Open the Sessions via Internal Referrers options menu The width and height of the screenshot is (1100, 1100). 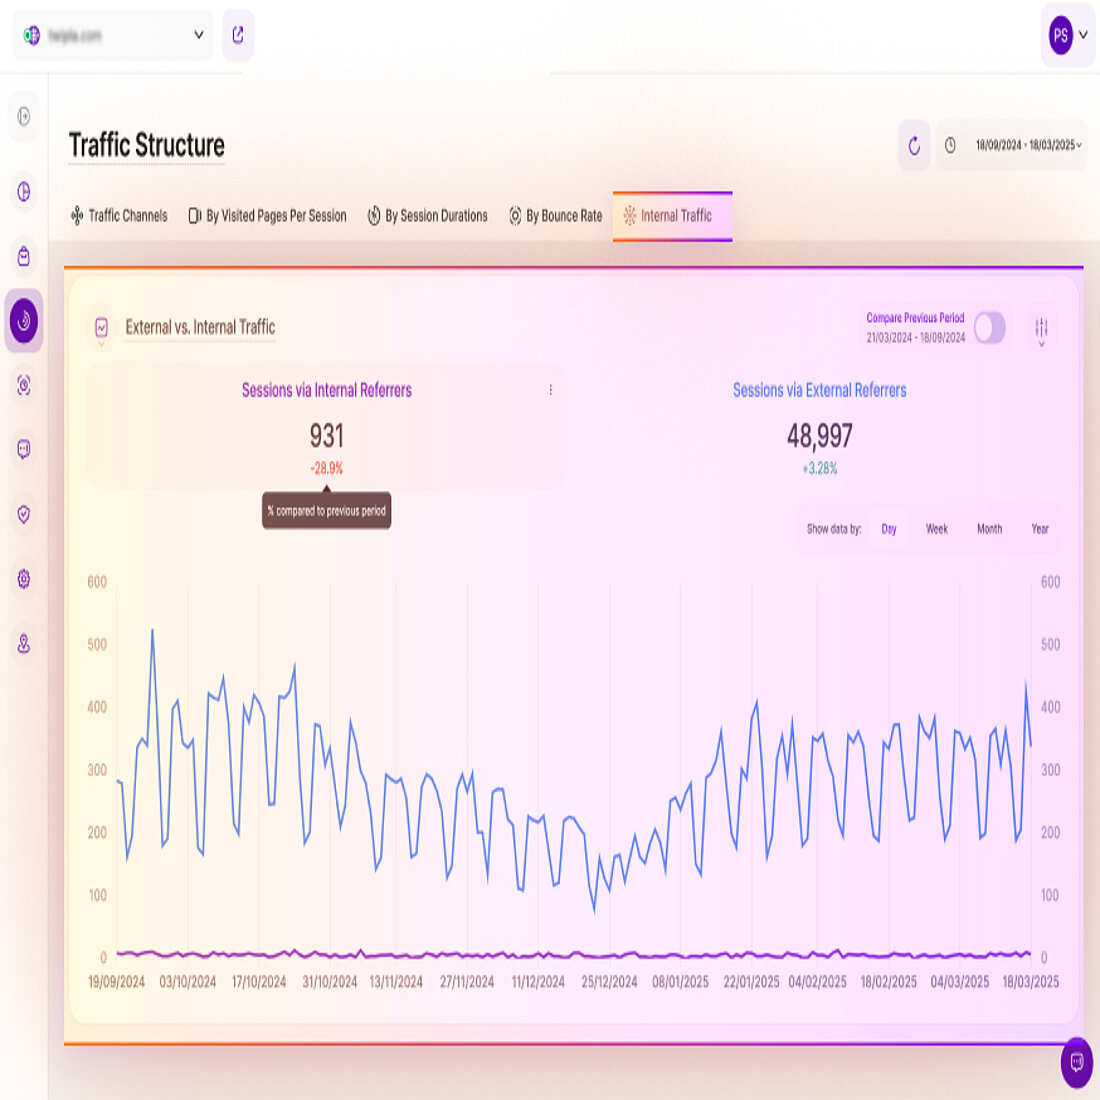(x=551, y=391)
